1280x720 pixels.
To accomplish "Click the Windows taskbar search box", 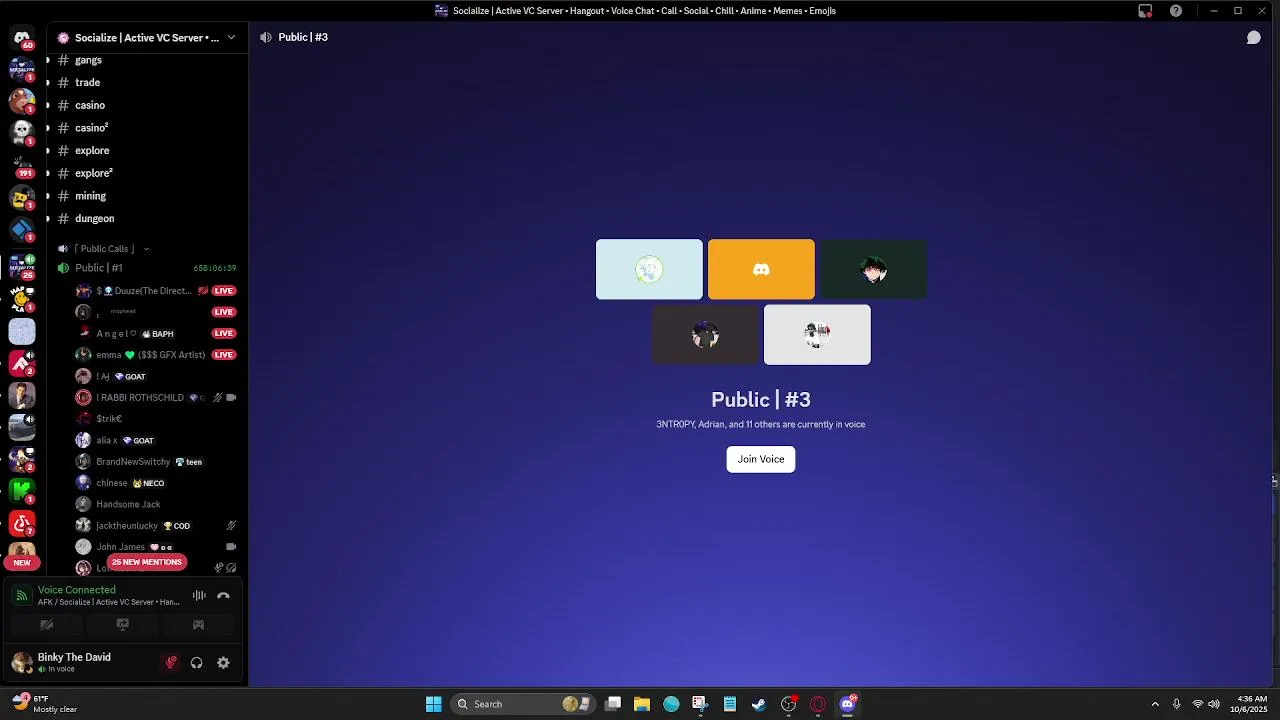I will [x=523, y=704].
